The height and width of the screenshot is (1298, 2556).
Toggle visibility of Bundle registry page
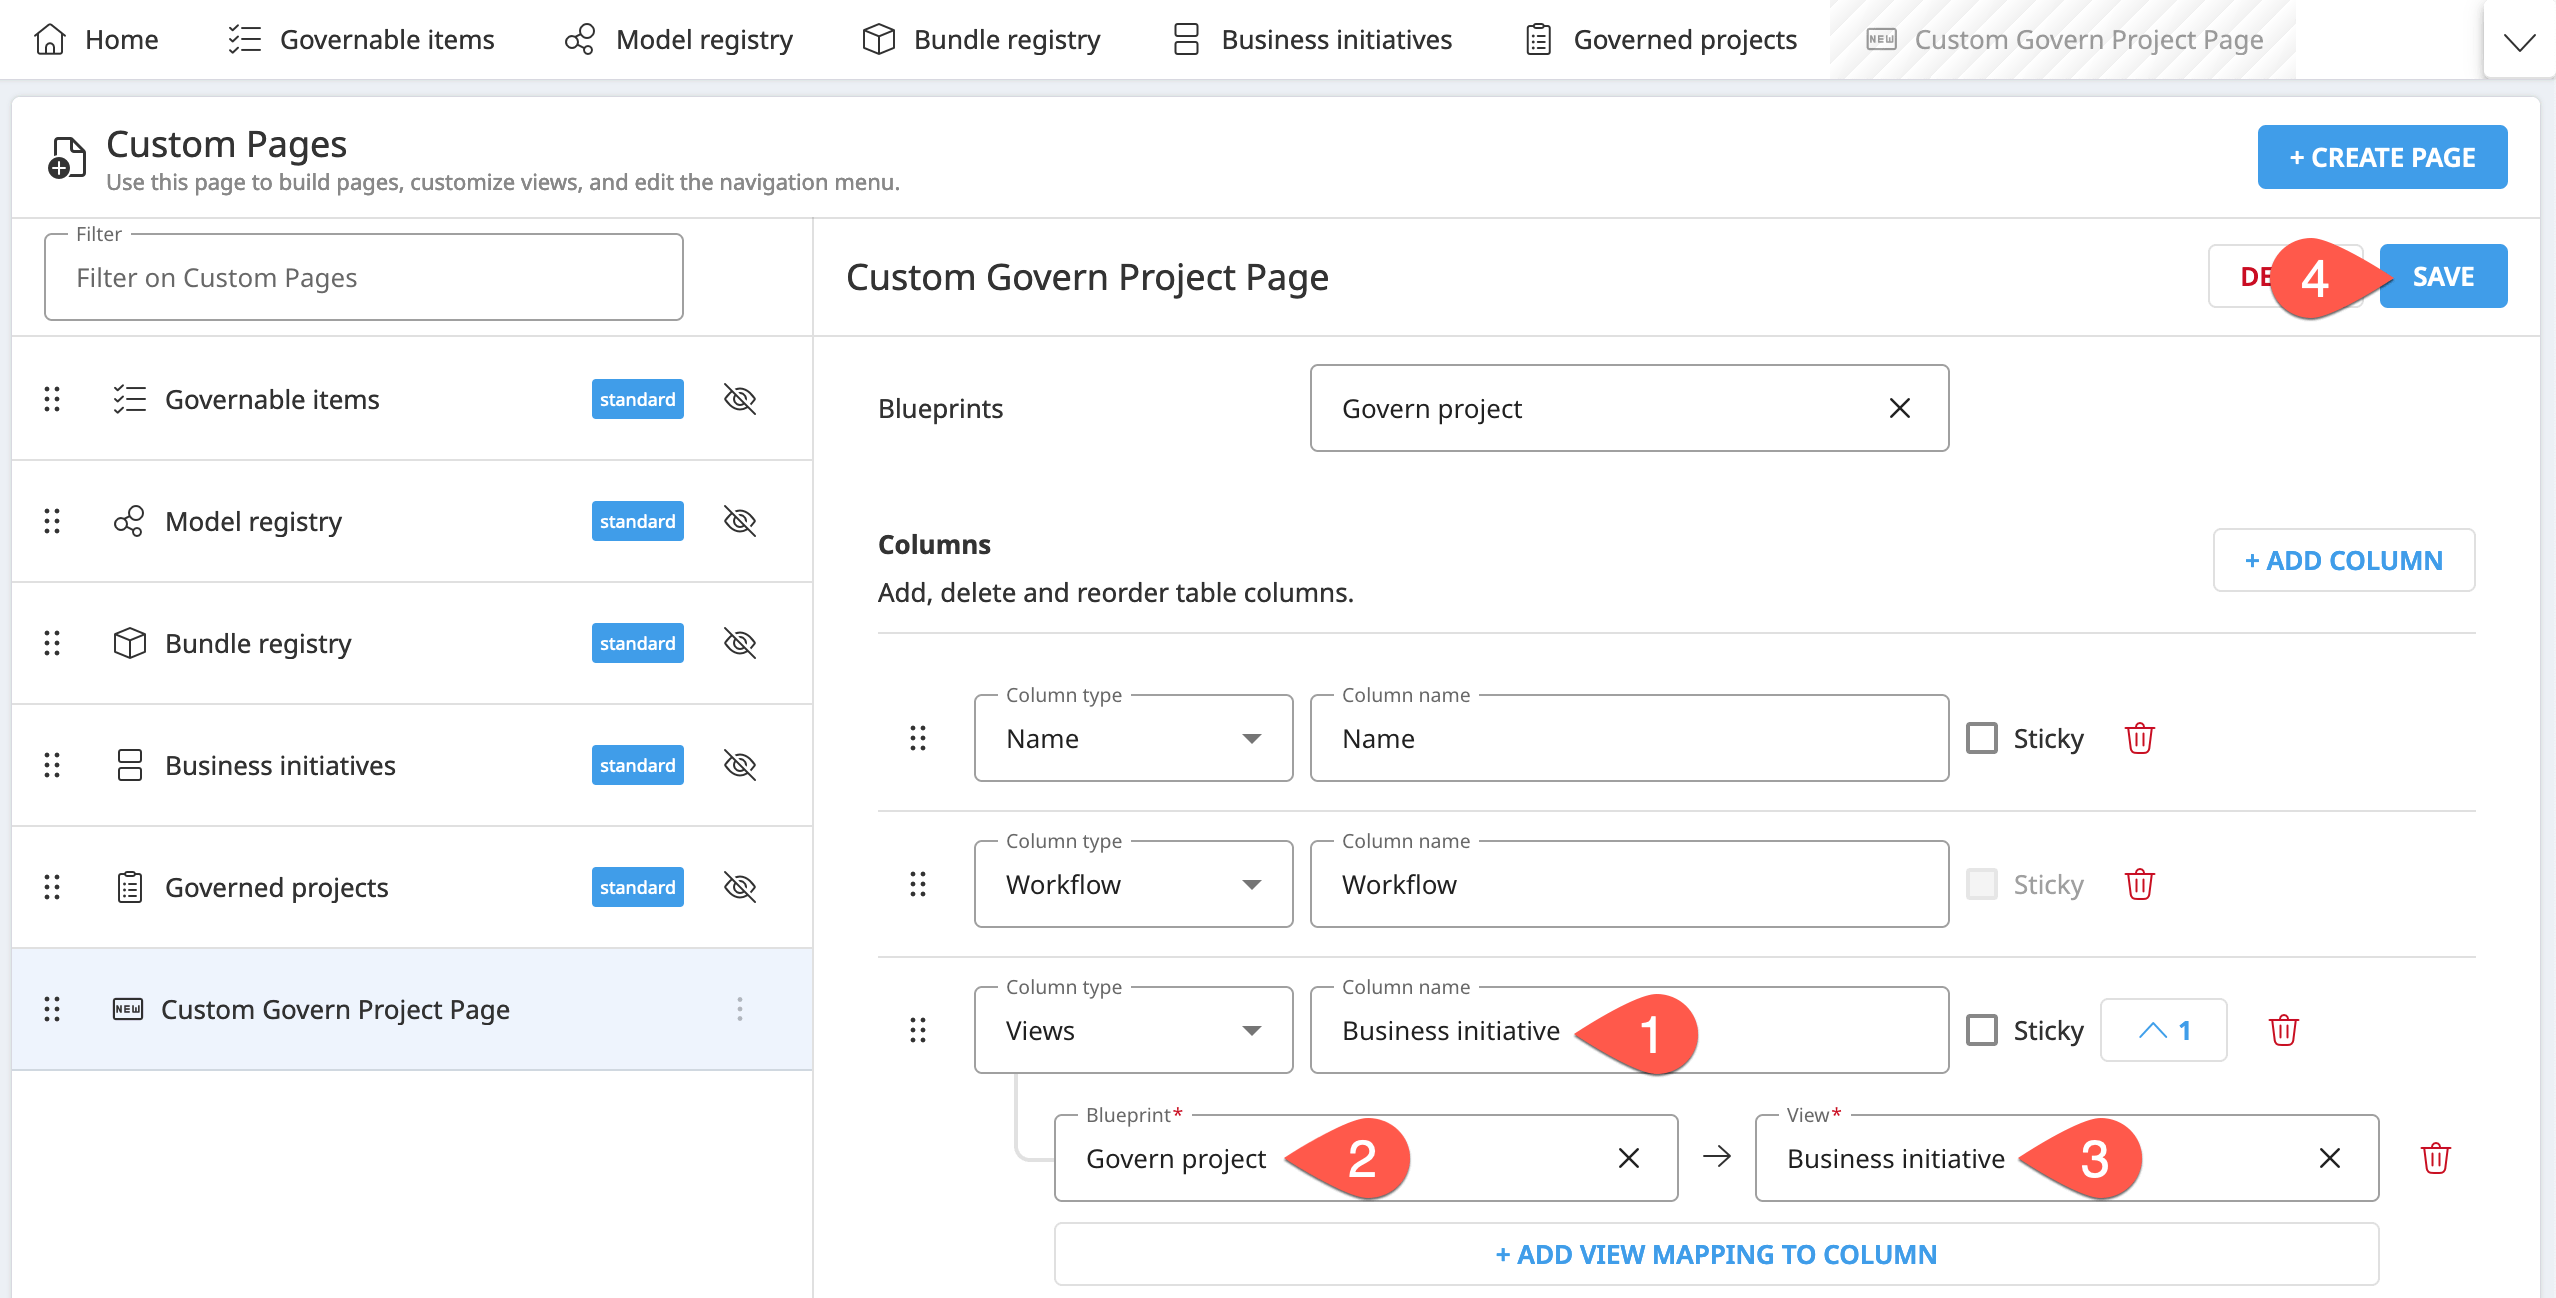coord(740,643)
